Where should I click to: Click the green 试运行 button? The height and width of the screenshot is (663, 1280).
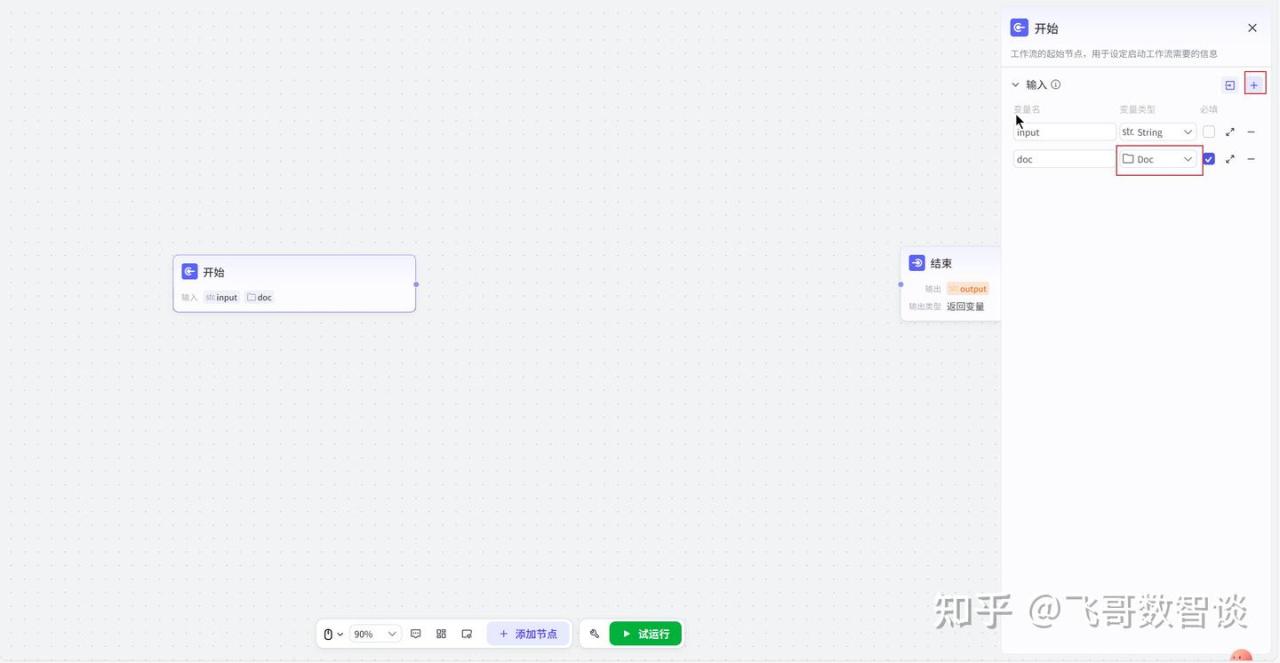click(x=645, y=634)
